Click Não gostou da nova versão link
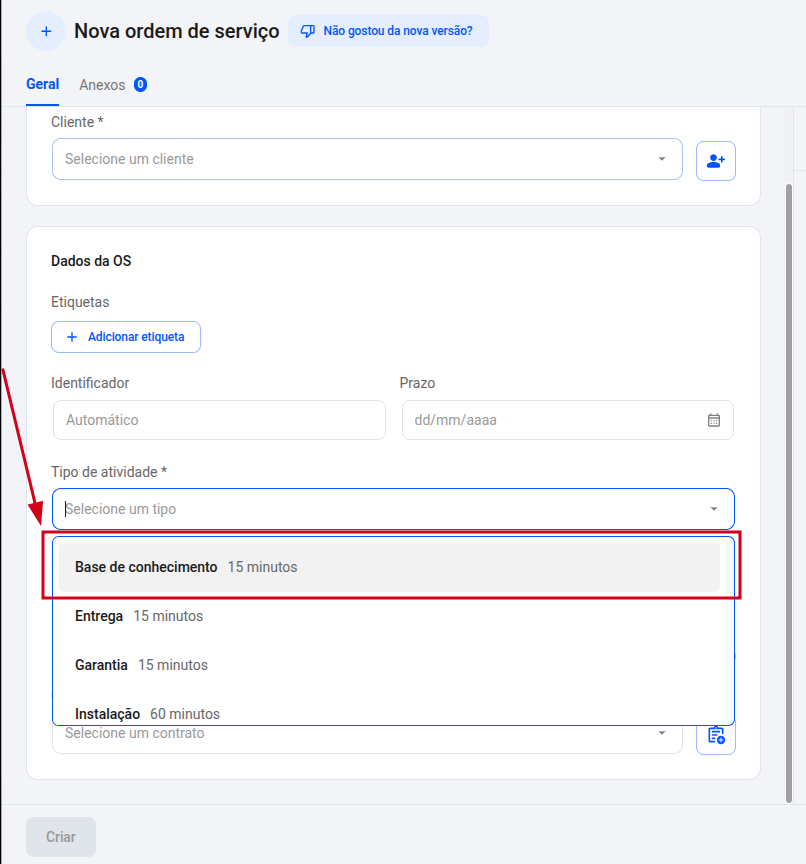The width and height of the screenshot is (806, 864). tap(397, 31)
